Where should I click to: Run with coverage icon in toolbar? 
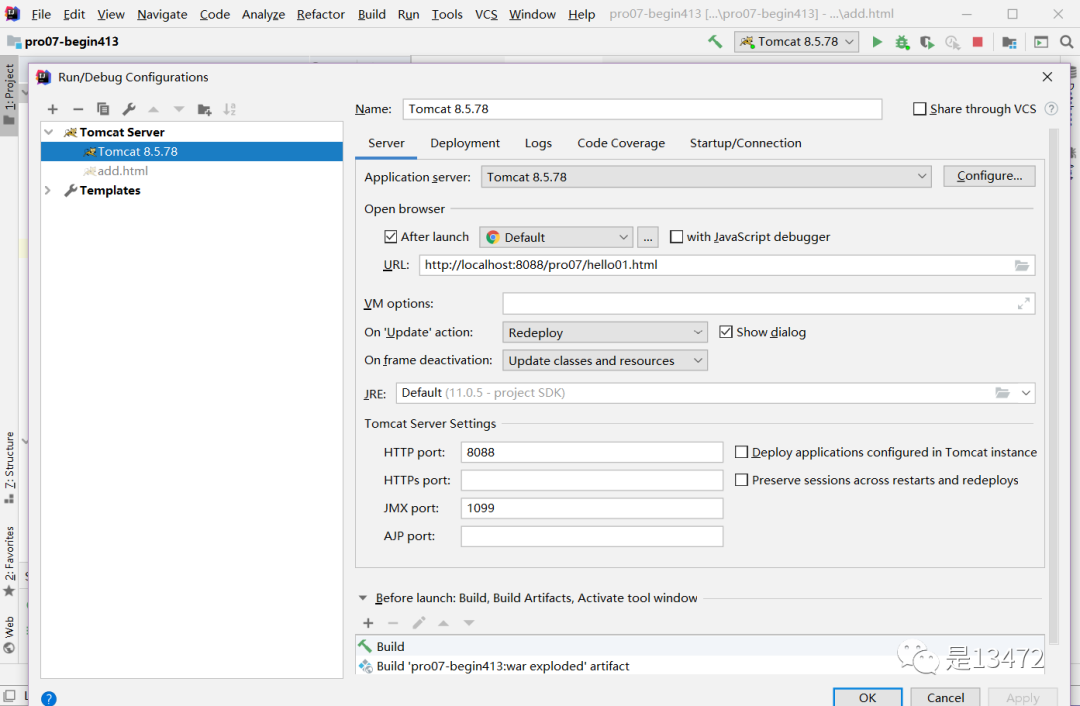coord(927,42)
